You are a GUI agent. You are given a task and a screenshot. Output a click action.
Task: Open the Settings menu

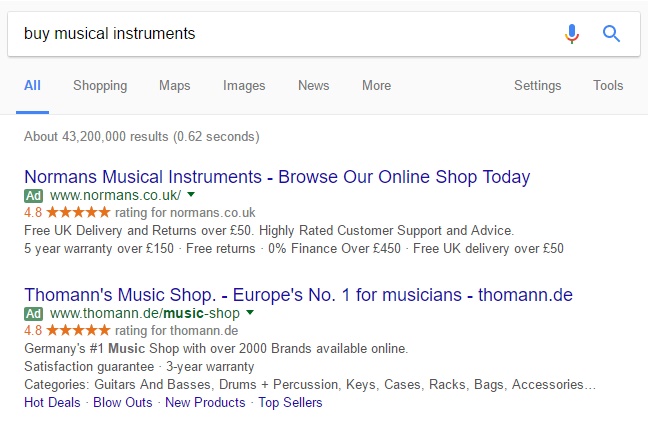[x=538, y=86]
